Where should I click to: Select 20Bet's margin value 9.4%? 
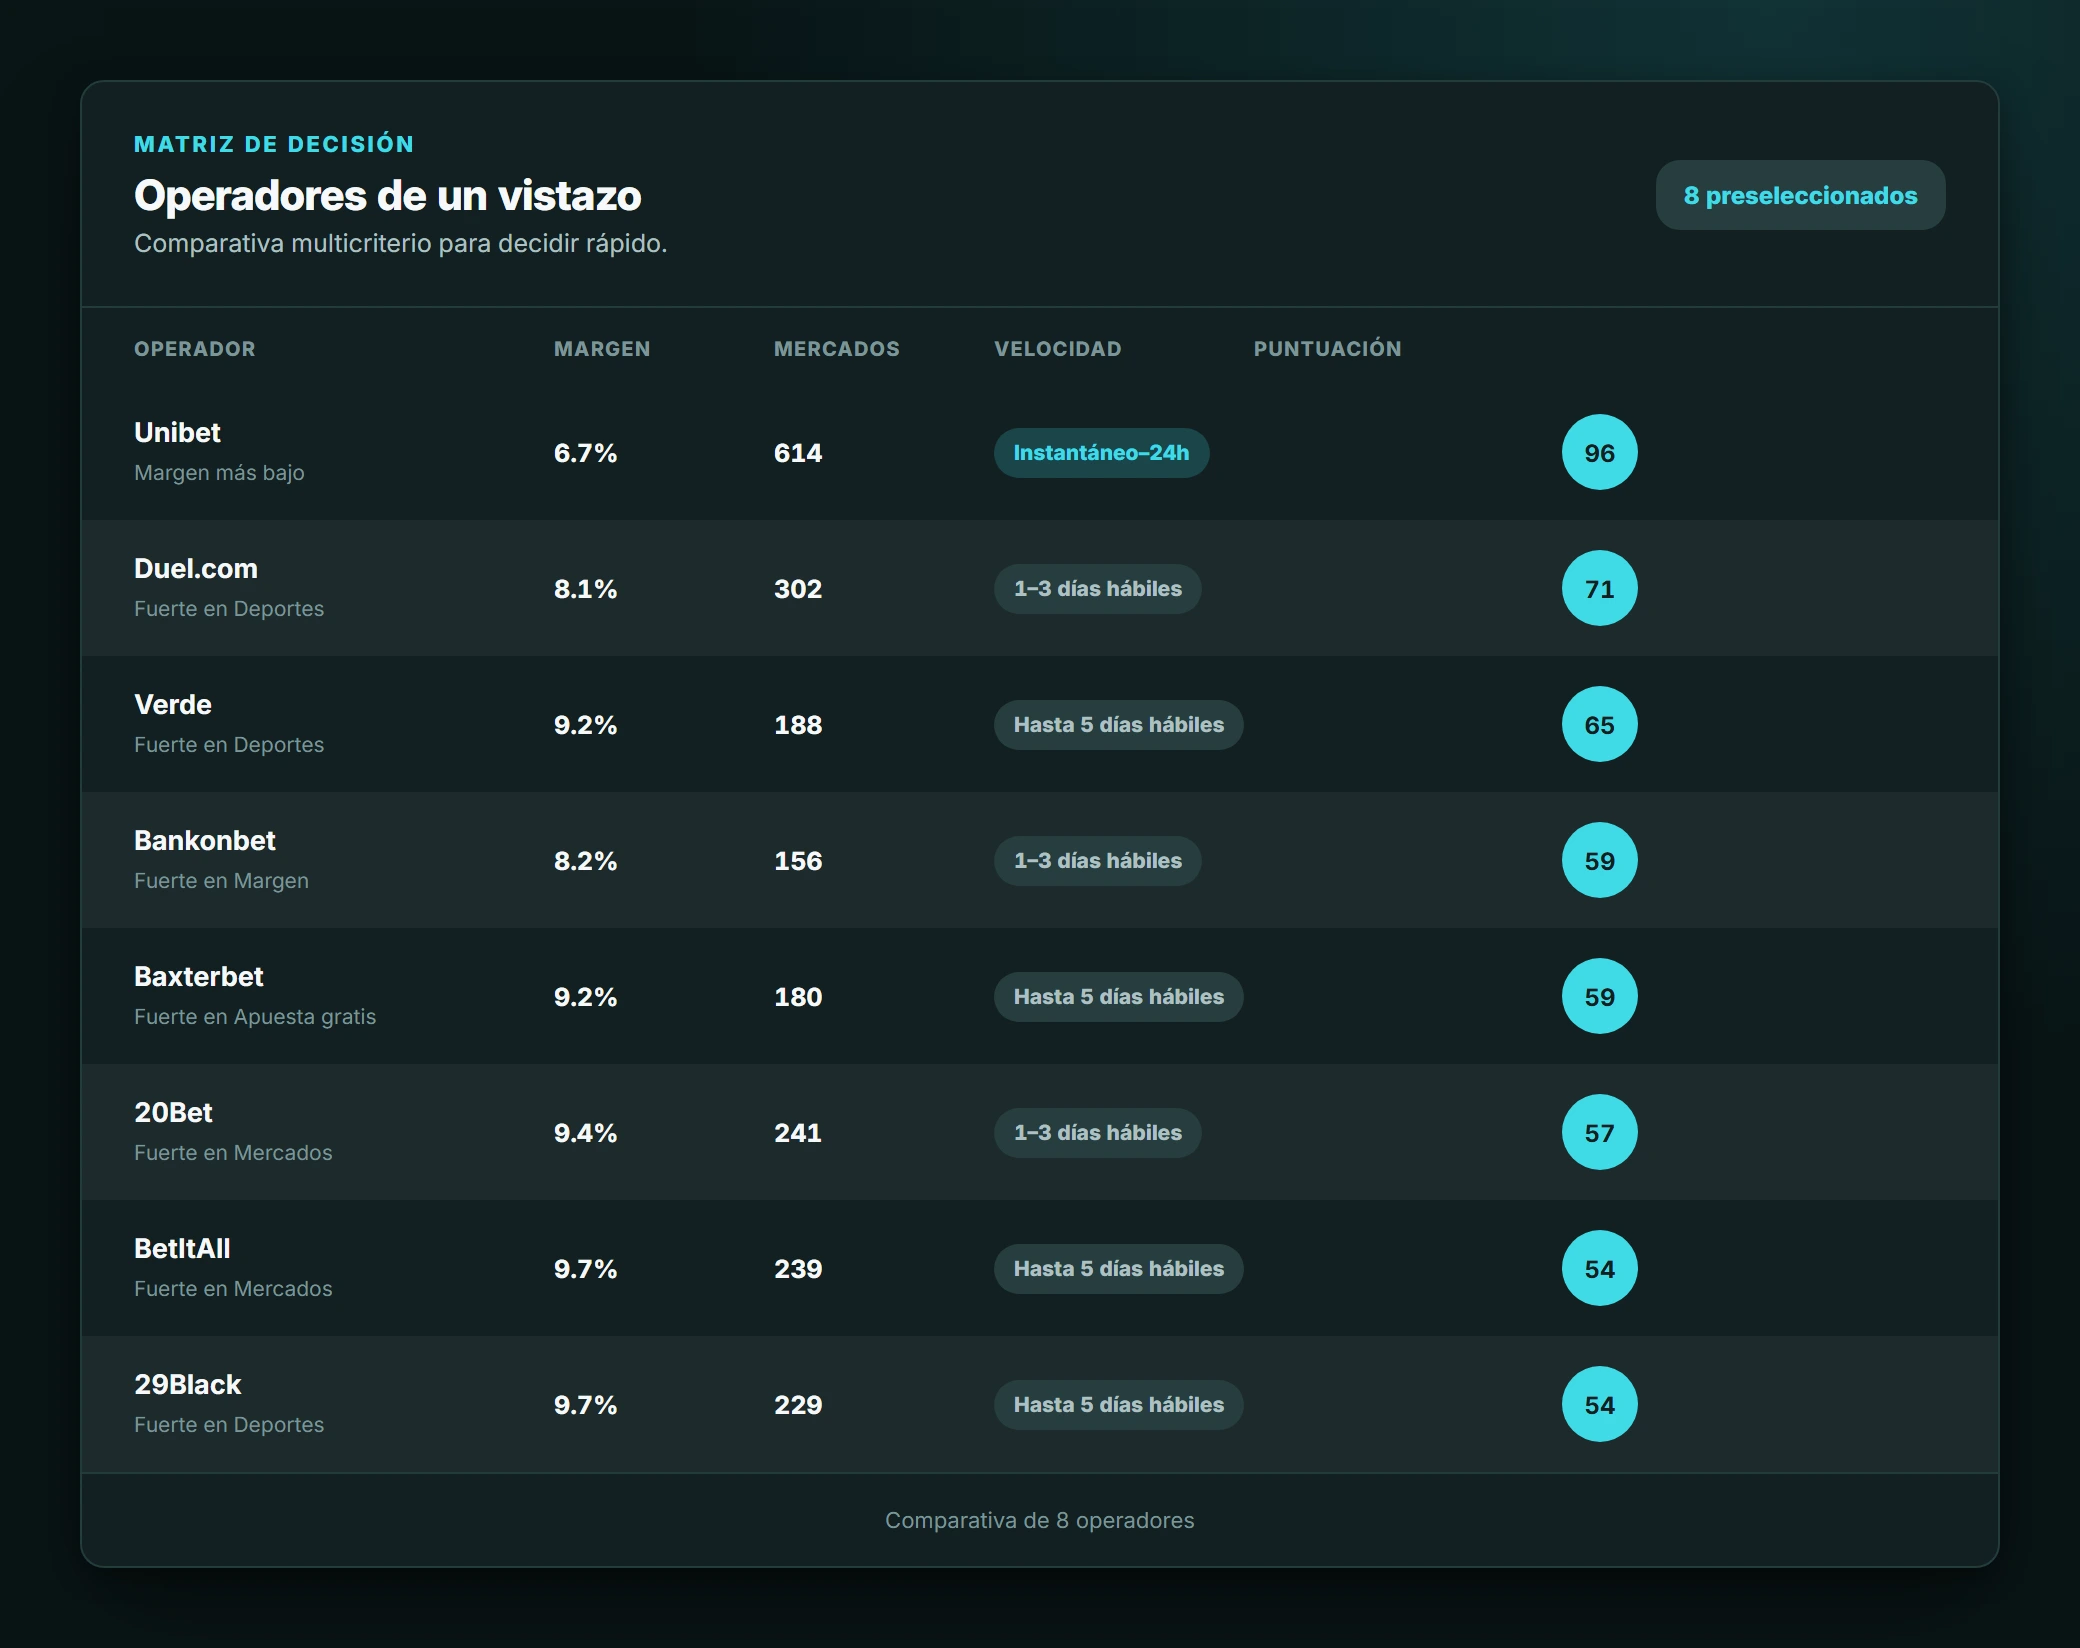[585, 1133]
